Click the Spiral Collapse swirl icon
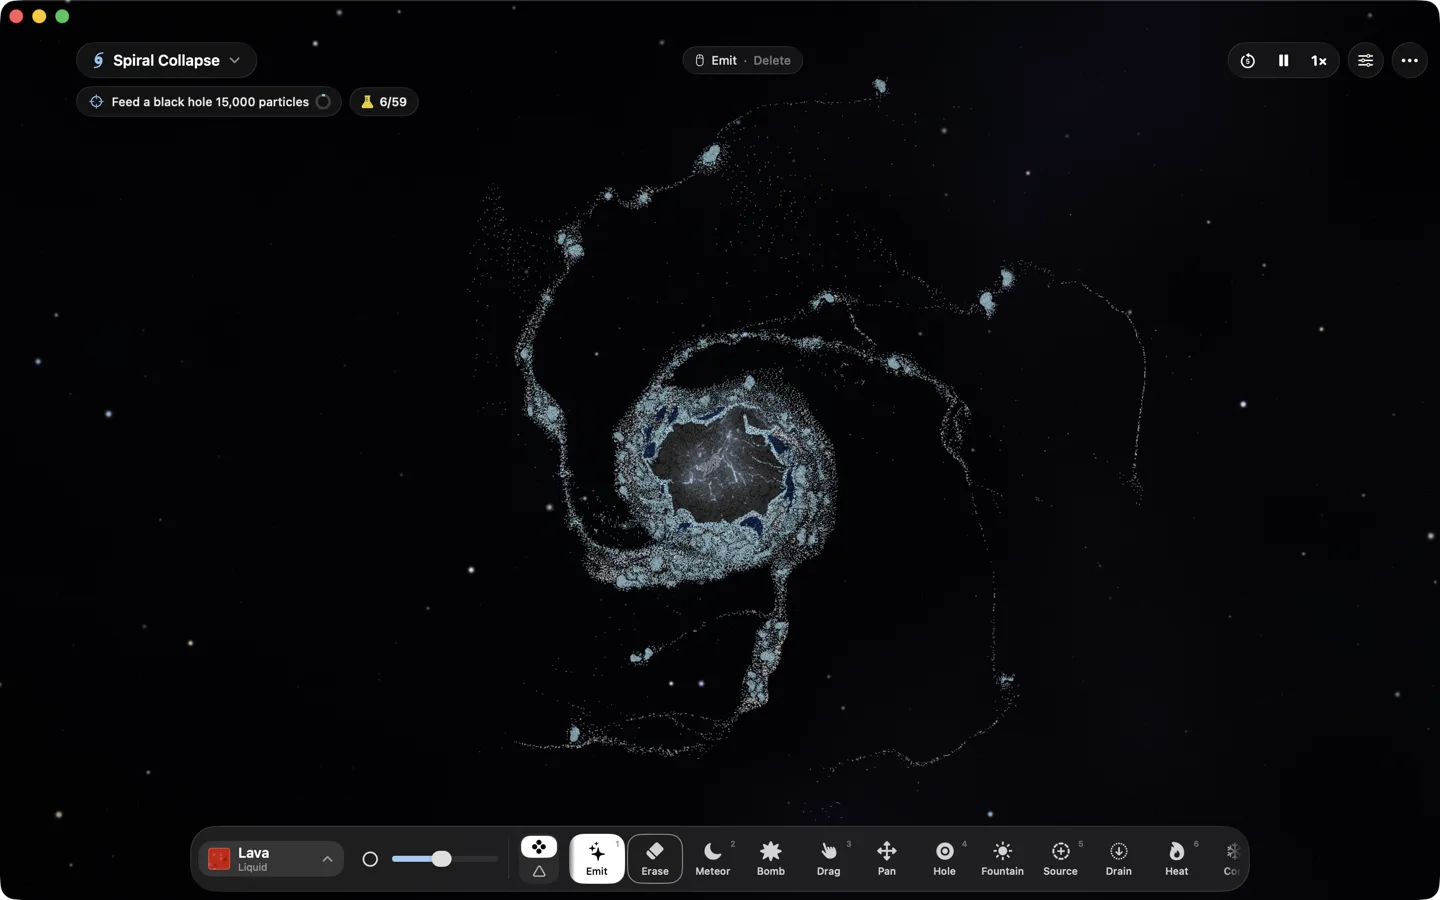Image resolution: width=1440 pixels, height=900 pixels. point(98,61)
